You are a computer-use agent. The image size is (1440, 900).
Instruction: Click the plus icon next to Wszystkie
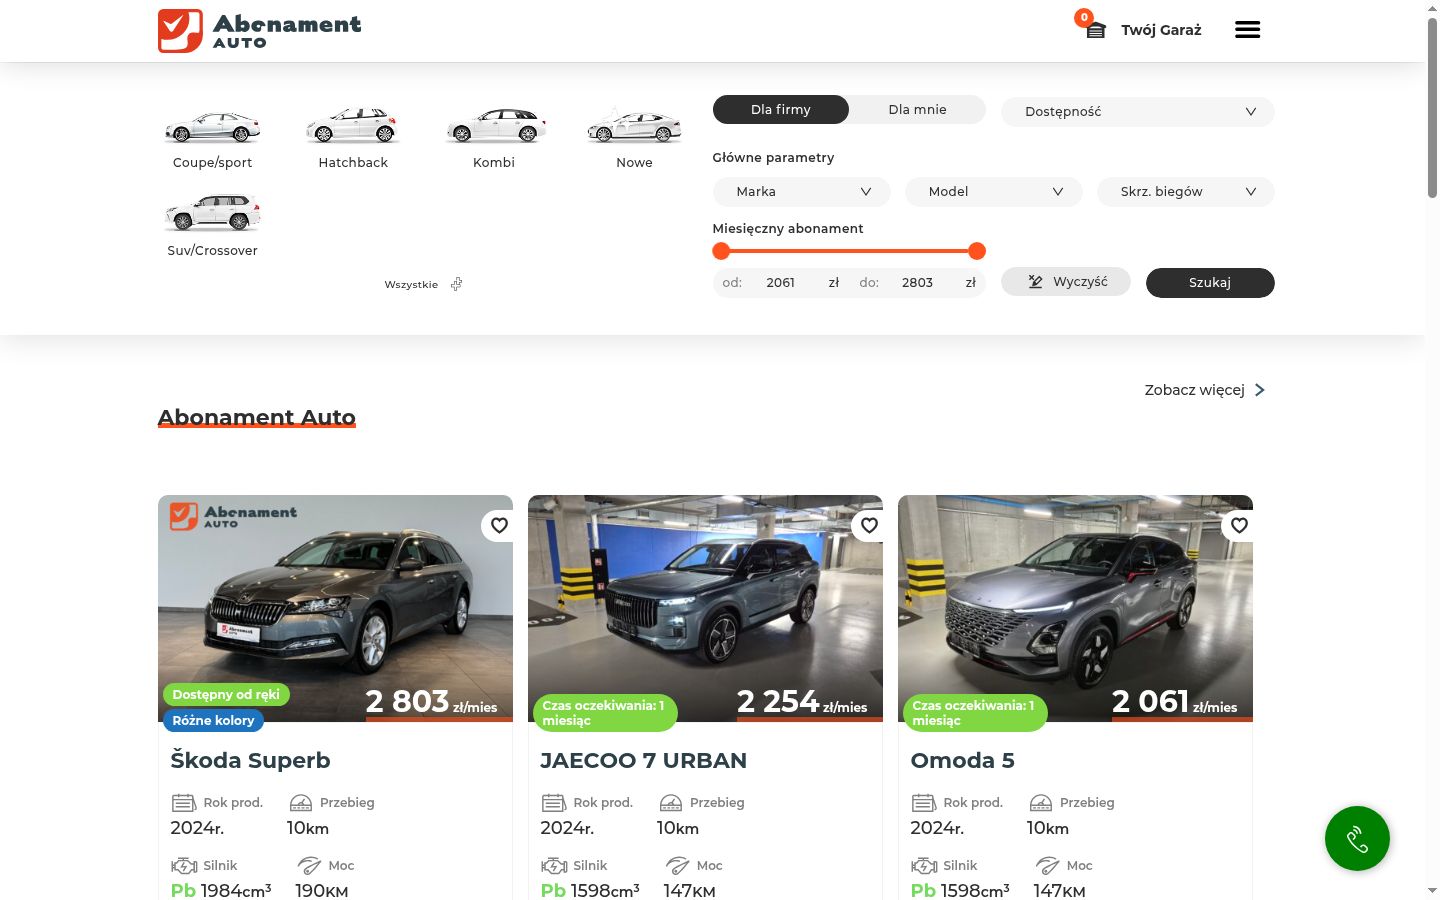456,284
